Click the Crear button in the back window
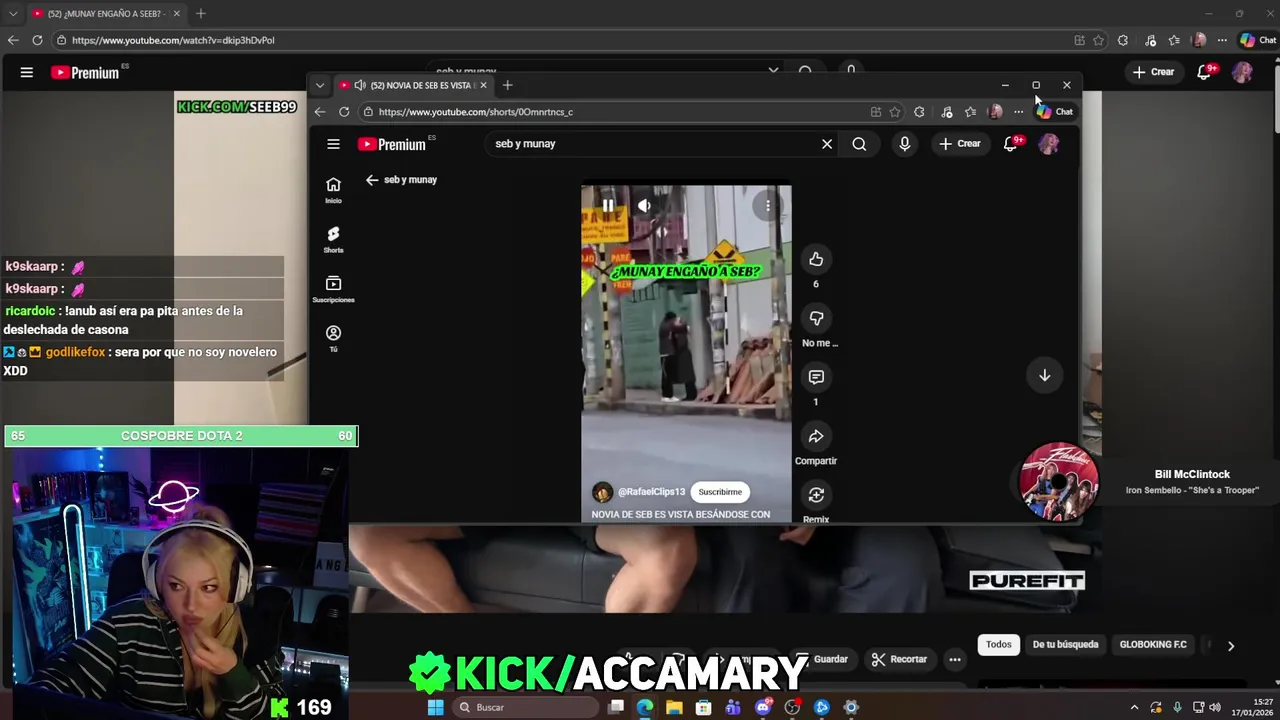The height and width of the screenshot is (720, 1280). tap(1153, 72)
